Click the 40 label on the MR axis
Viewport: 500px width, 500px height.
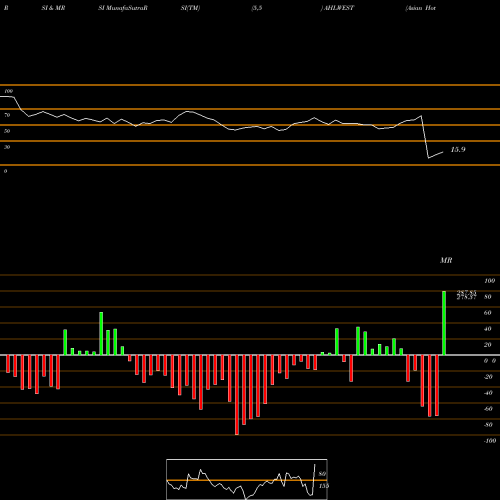click(x=487, y=329)
